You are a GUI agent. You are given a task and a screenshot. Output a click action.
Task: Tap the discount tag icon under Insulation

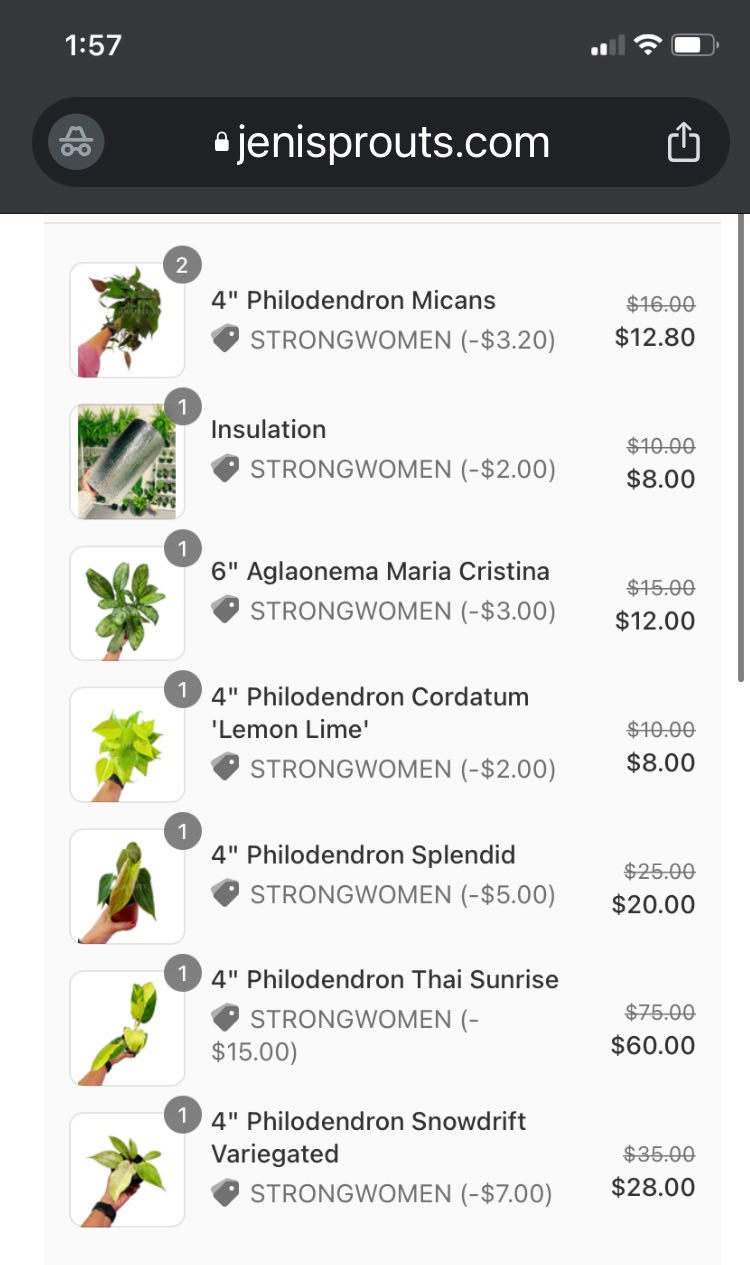pyautogui.click(x=226, y=469)
